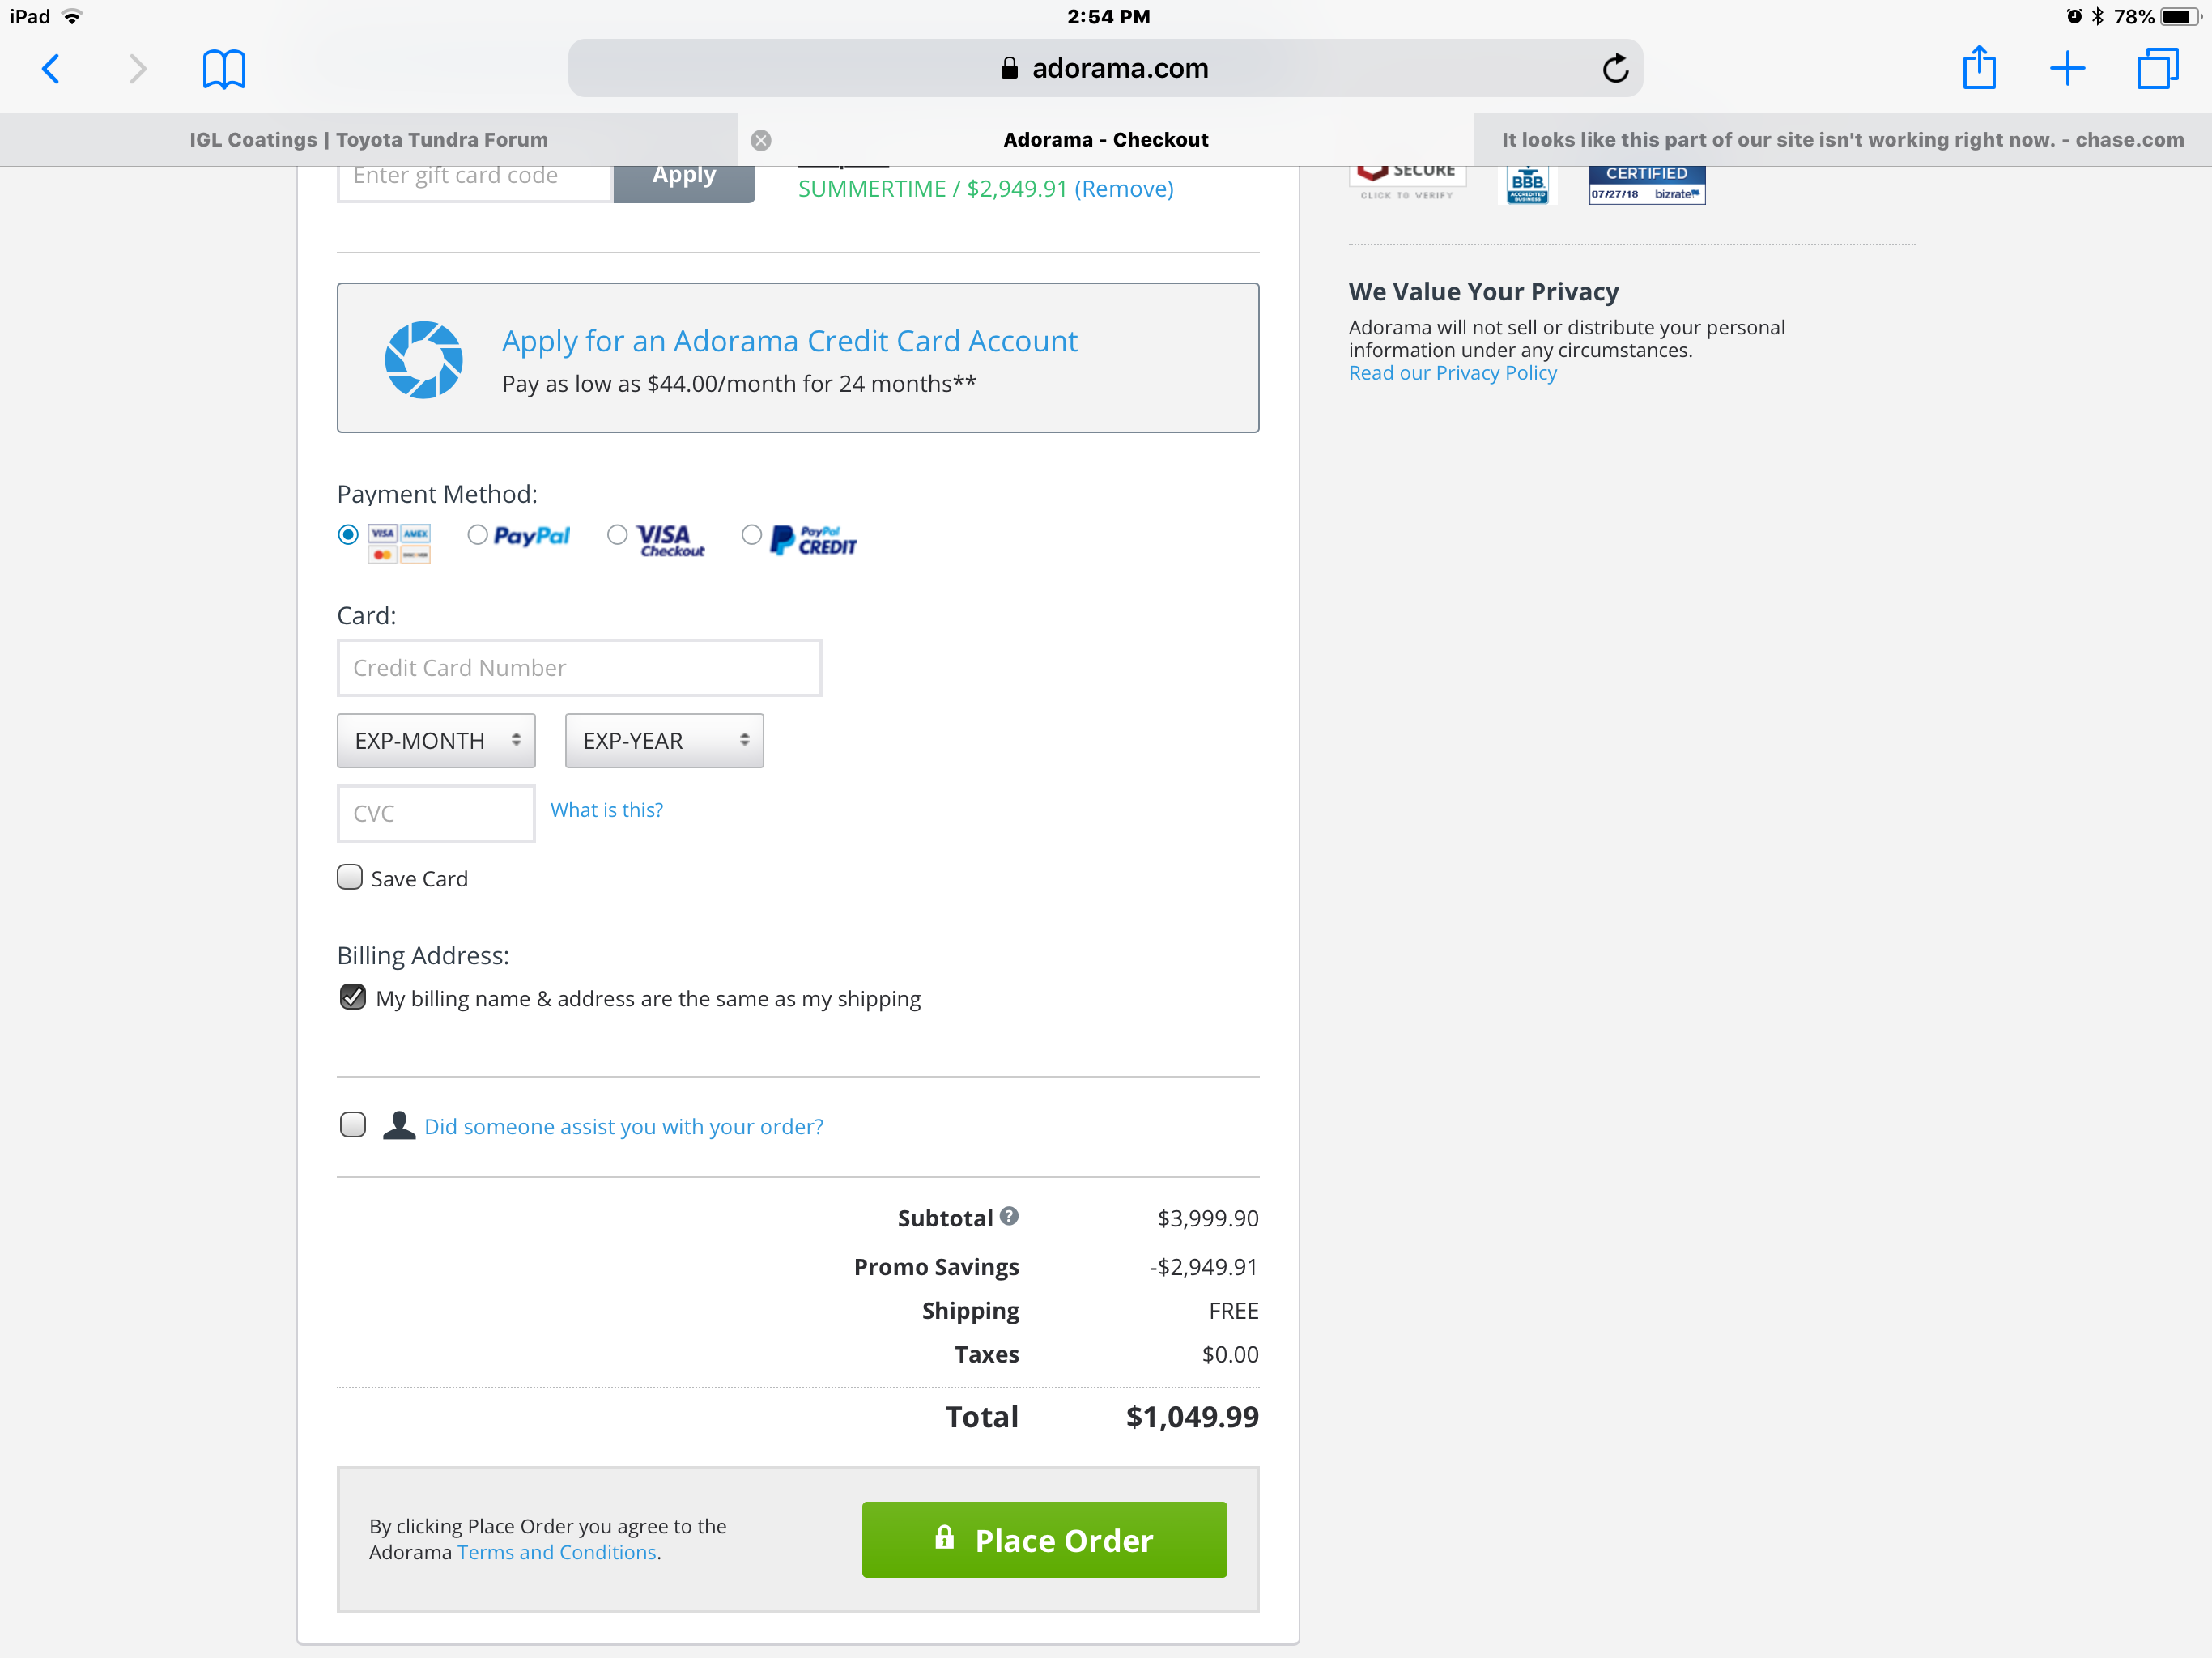Switch to the chase.com tab
The width and height of the screenshot is (2212, 1658).
1842,140
